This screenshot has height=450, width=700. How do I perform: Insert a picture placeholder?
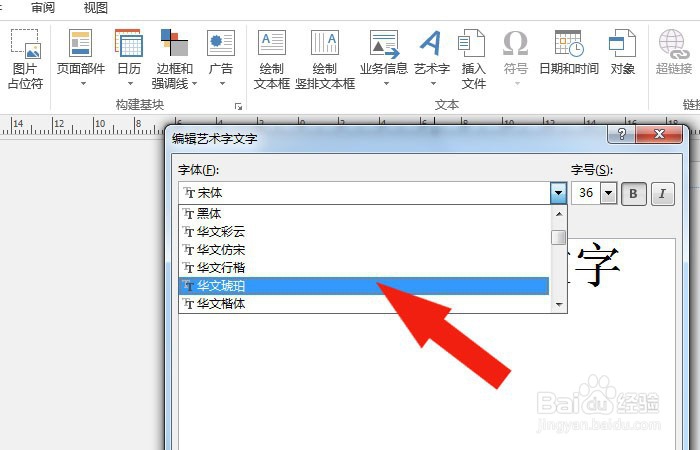click(25, 58)
